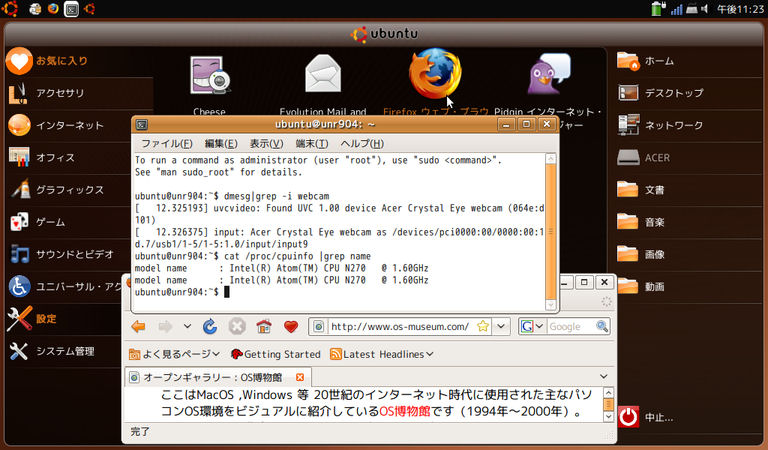Click the search magnifier icon

(x=602, y=326)
